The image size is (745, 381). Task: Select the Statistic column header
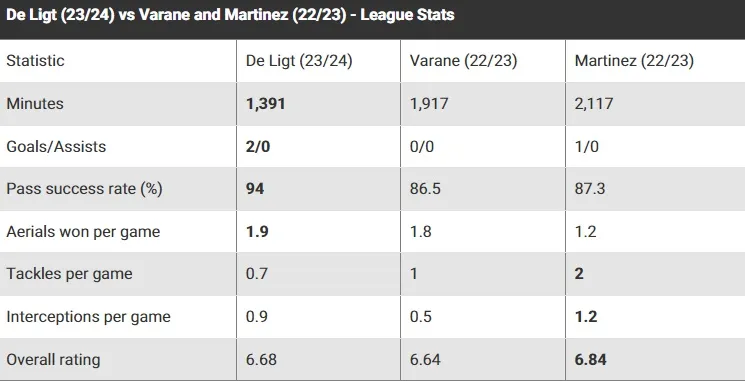(35, 61)
